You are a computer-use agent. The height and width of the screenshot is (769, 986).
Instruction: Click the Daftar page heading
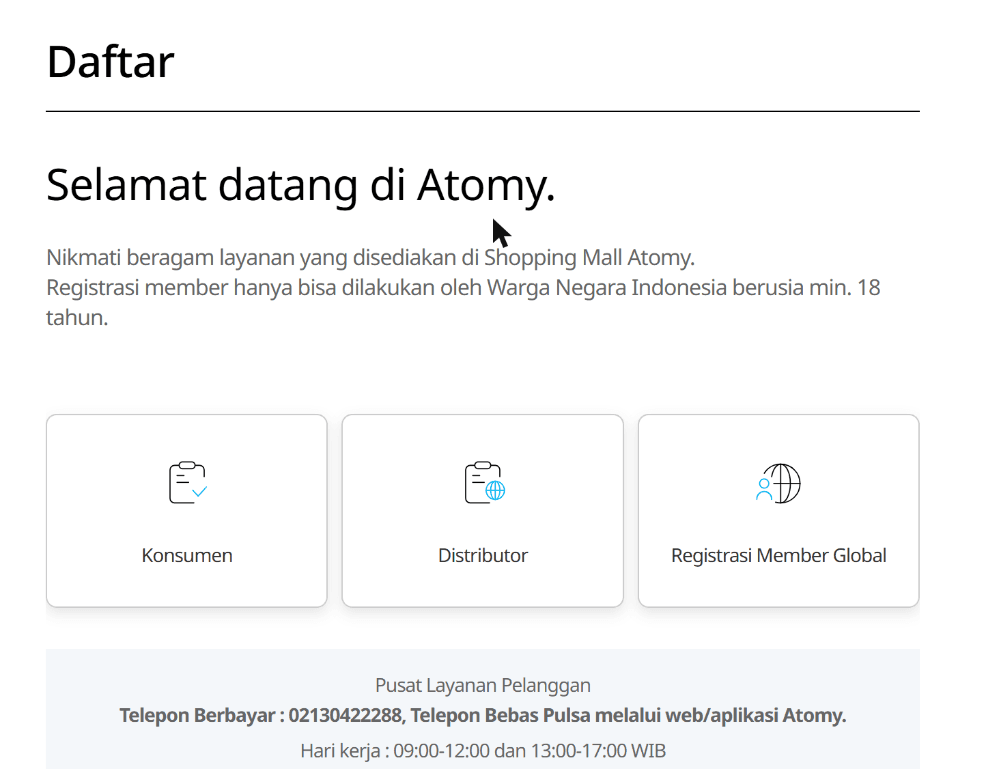point(110,62)
